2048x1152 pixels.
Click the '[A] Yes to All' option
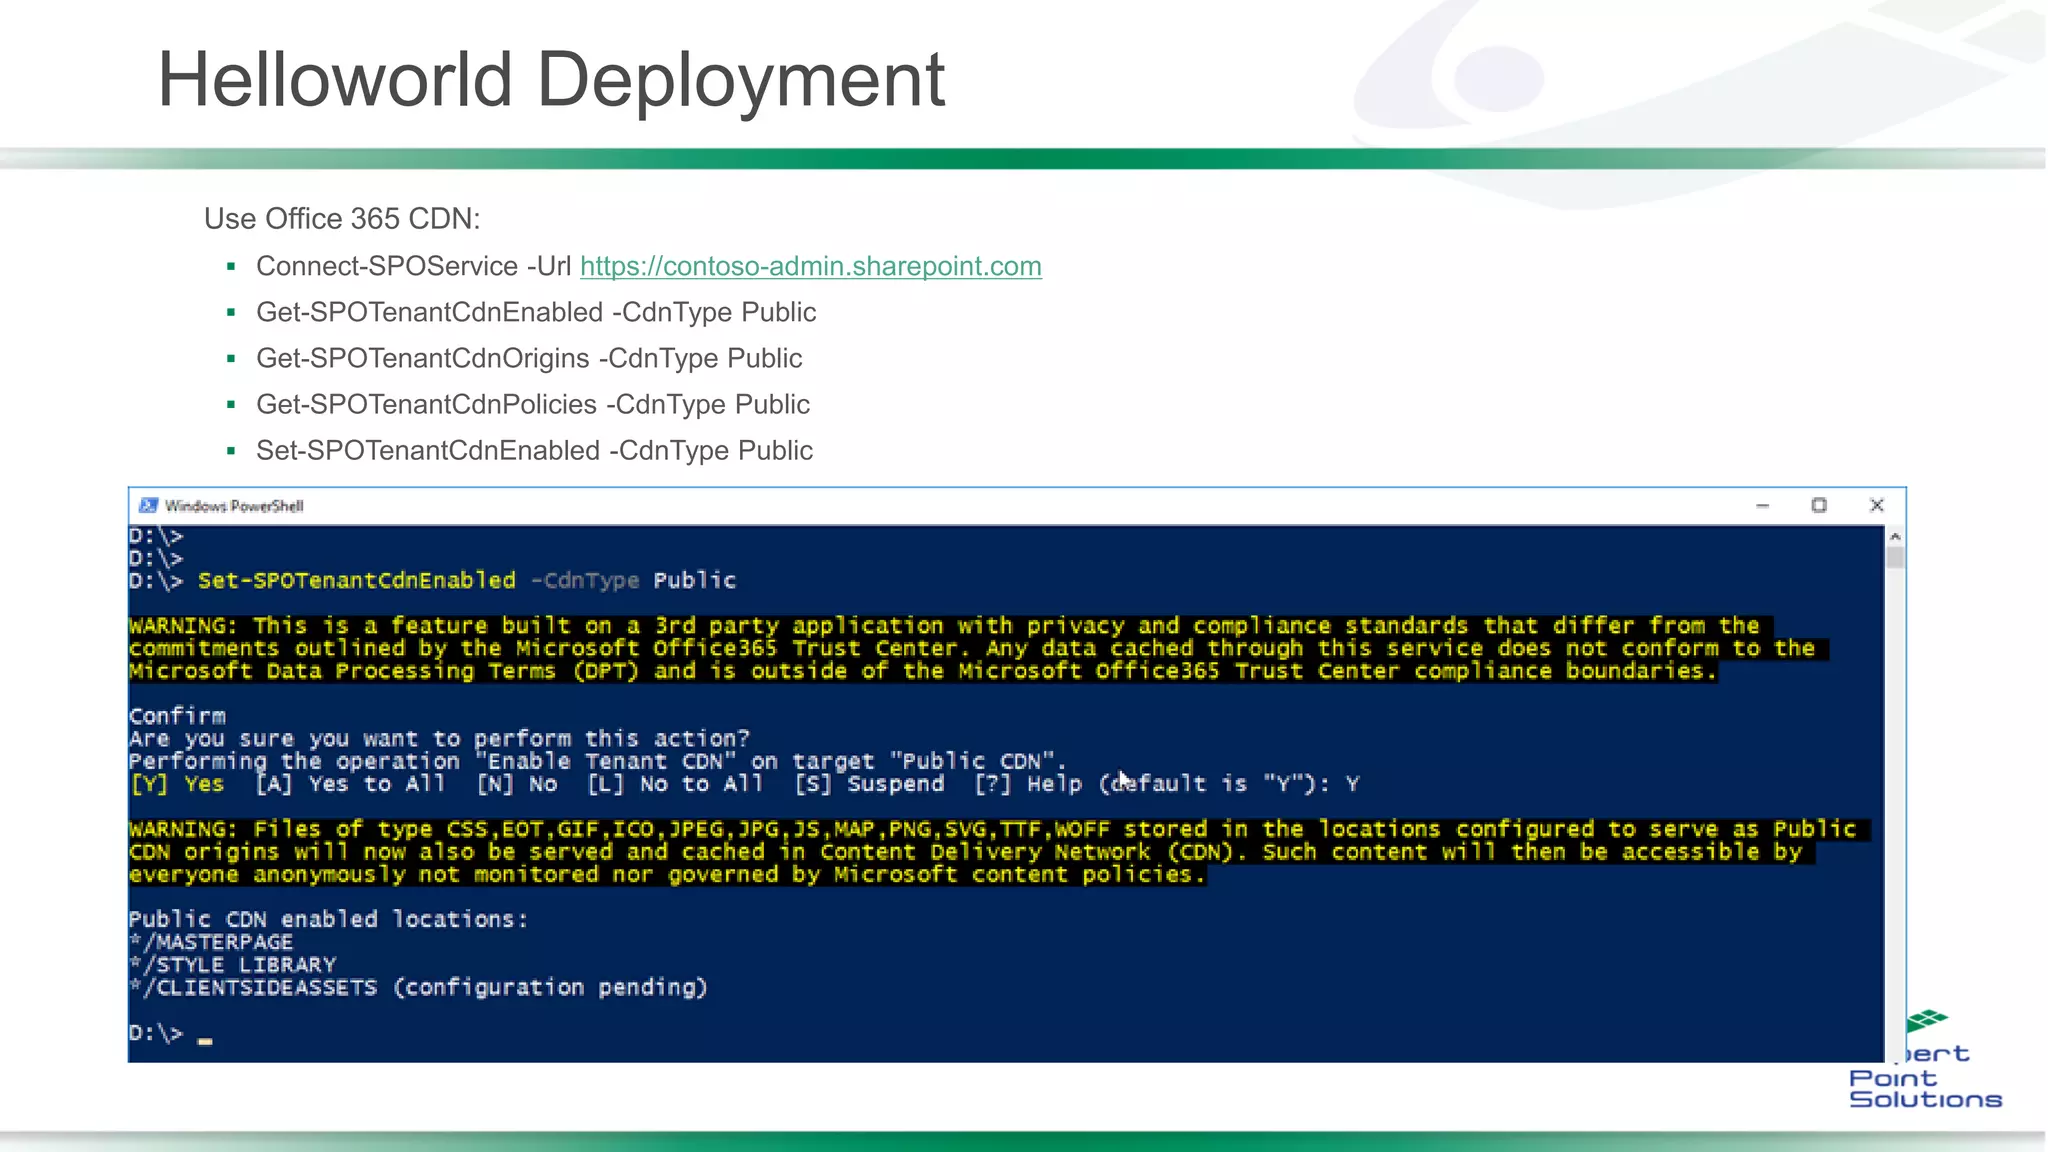[x=350, y=784]
